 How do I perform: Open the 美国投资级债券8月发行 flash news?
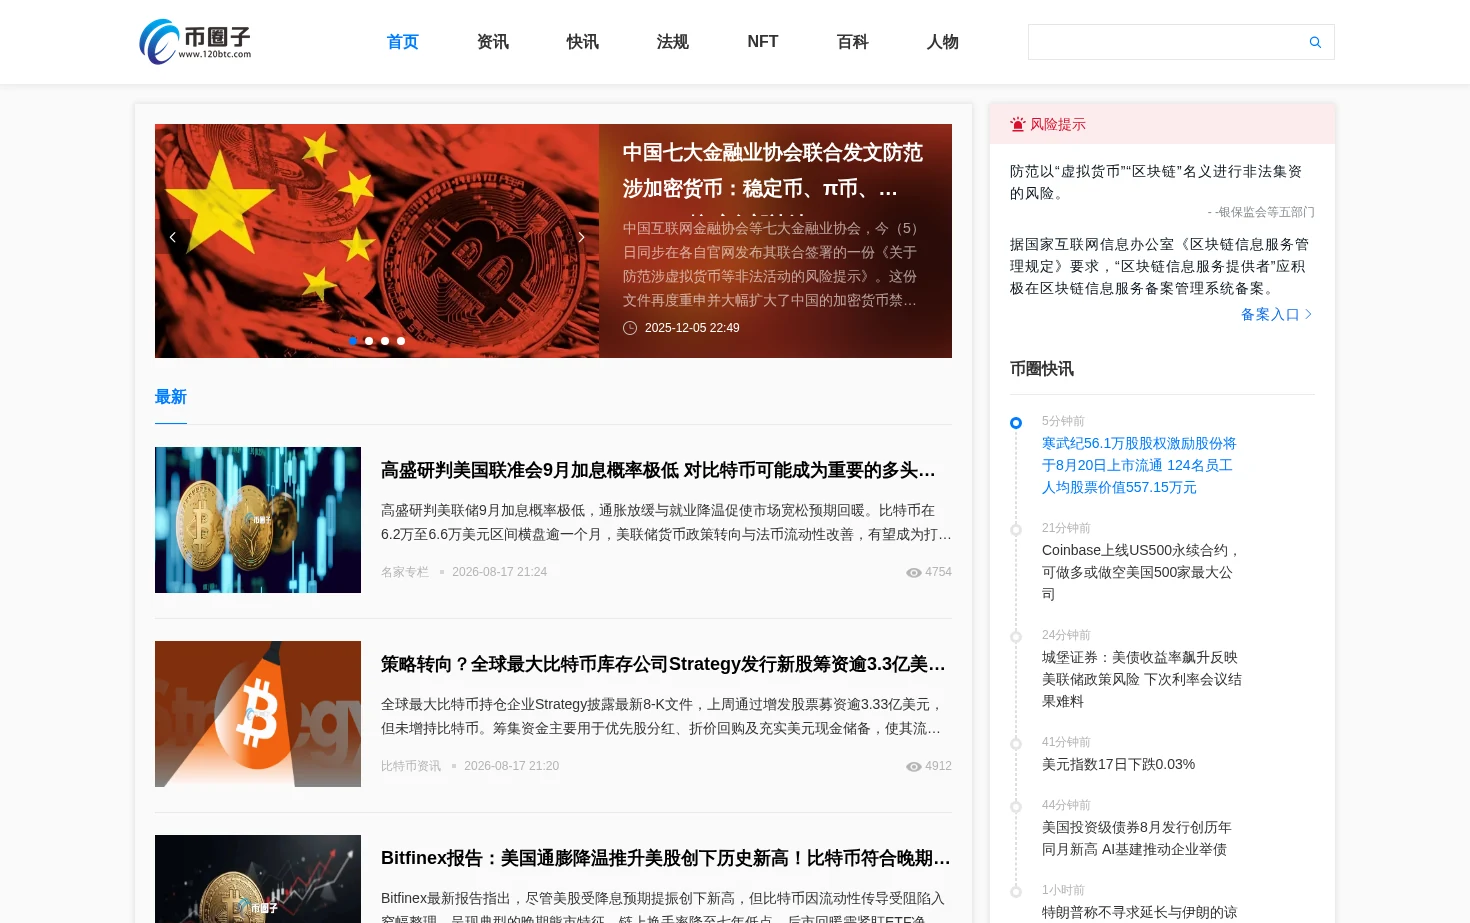(1137, 838)
